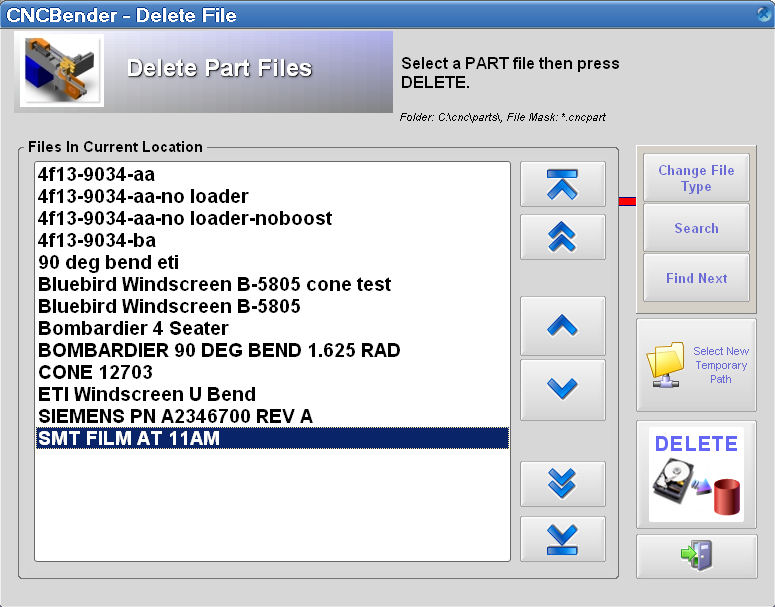Page down with double down chevron
The width and height of the screenshot is (775, 607).
tap(562, 484)
